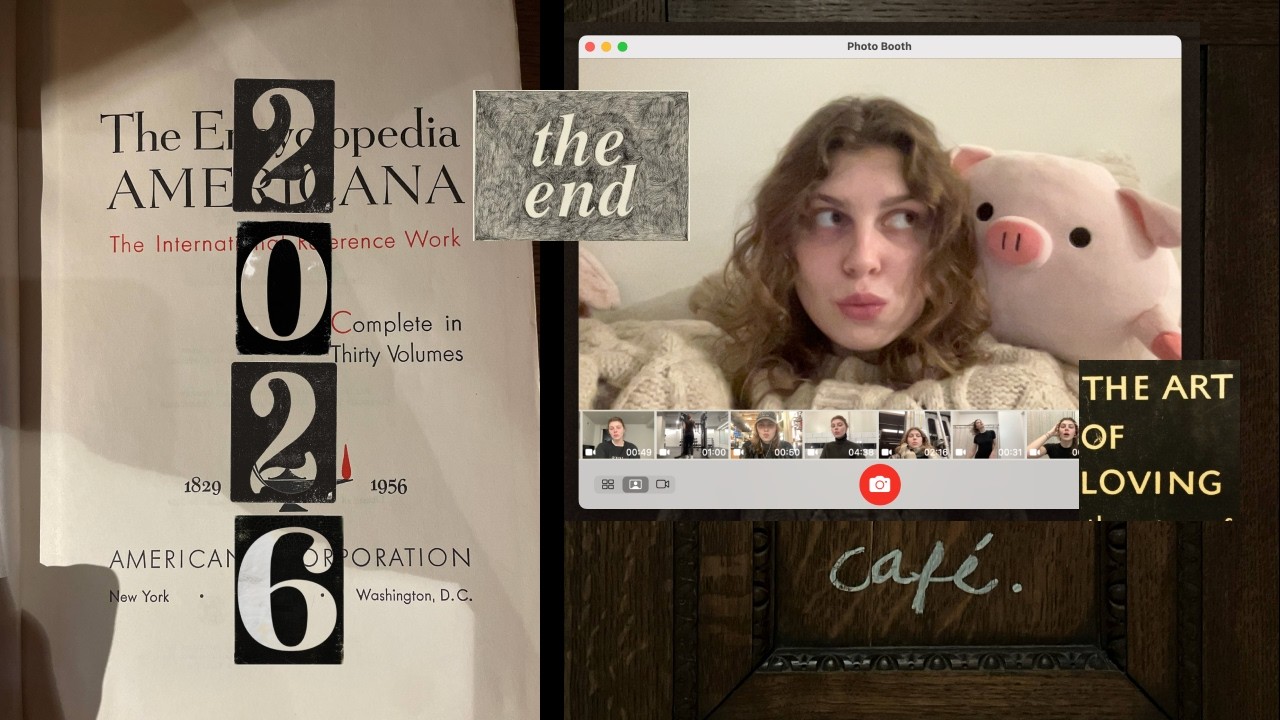1280x720 pixels.
Task: Take a photo with the red camera button
Action: pyautogui.click(x=879, y=485)
